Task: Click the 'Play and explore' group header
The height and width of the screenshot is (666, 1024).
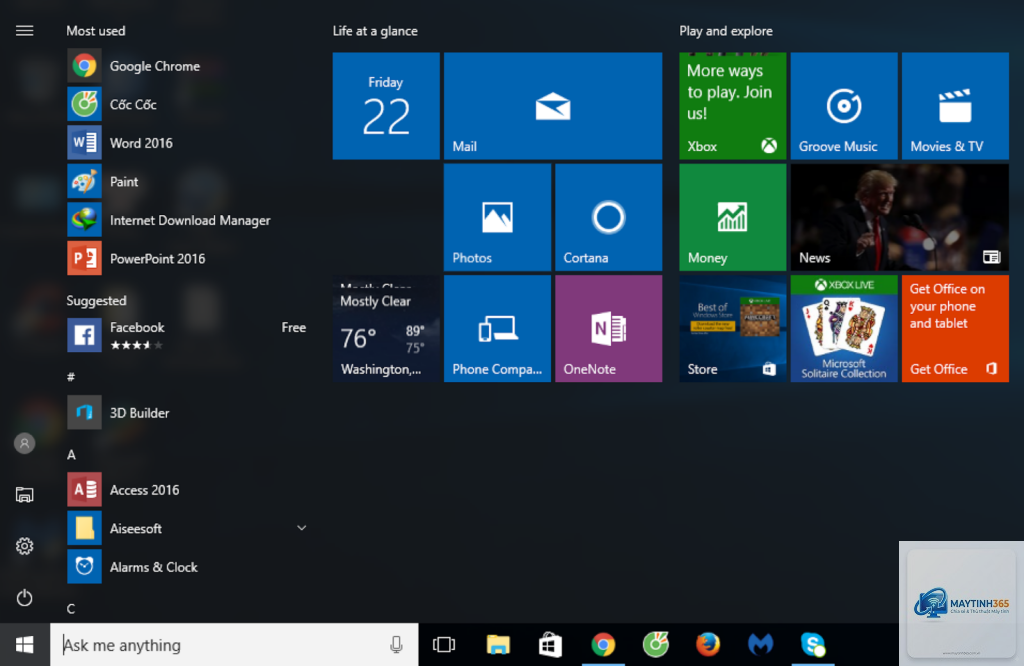Action: click(726, 31)
